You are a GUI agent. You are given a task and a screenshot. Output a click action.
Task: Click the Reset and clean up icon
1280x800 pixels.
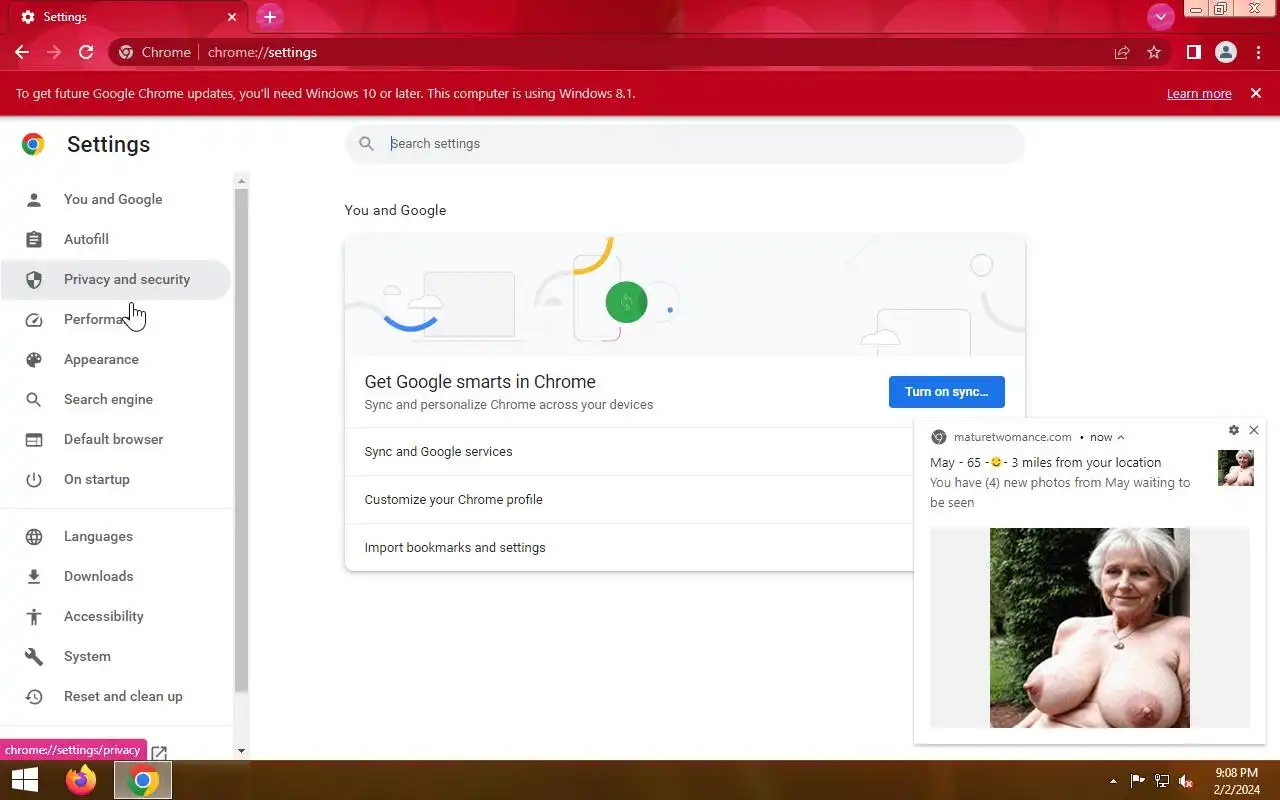coord(34,696)
